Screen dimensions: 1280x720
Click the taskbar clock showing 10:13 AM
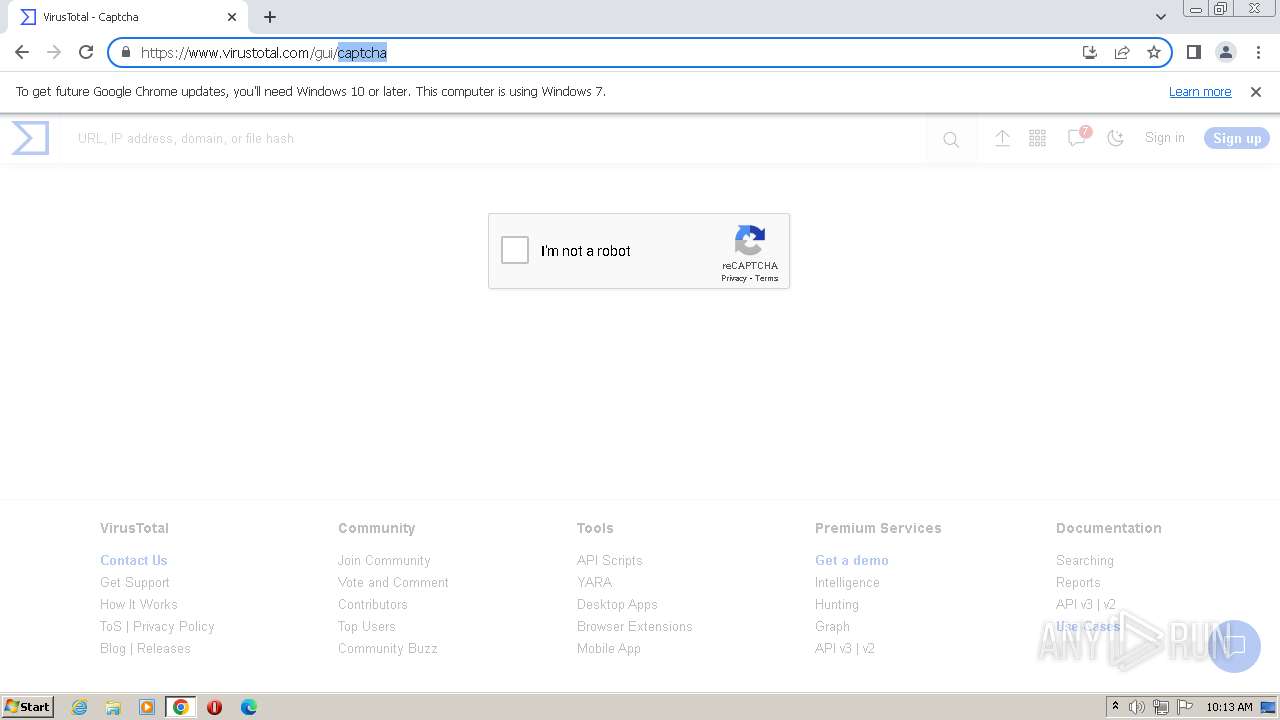coord(1229,707)
